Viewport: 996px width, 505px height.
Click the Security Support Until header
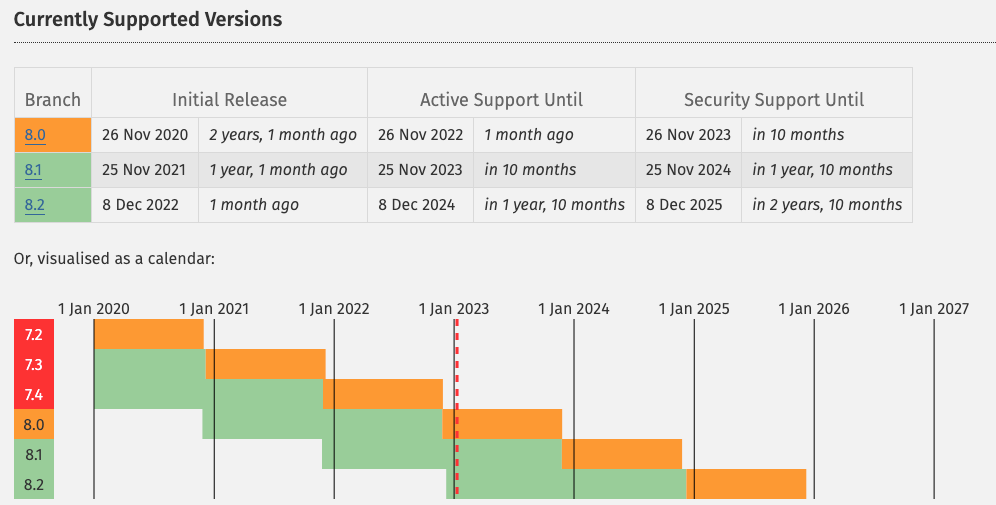point(774,100)
